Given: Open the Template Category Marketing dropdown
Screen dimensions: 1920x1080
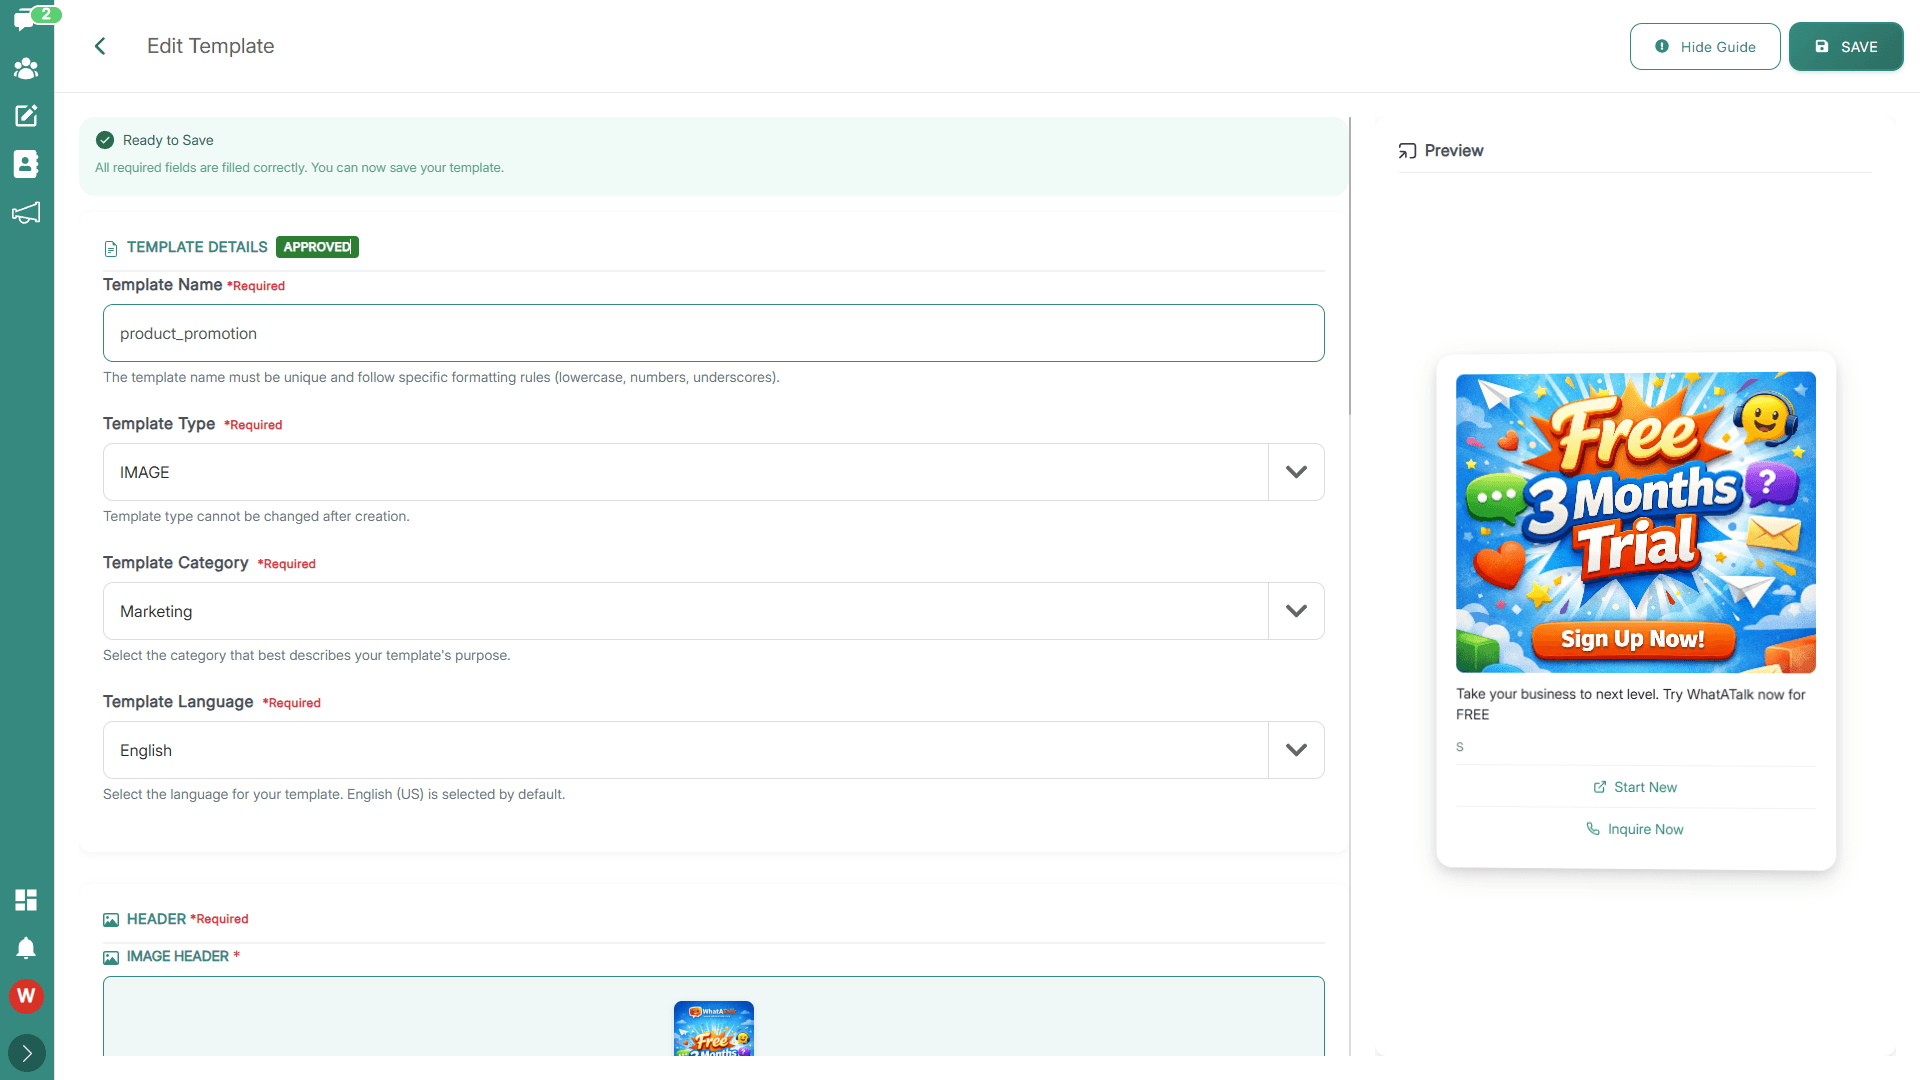Looking at the screenshot, I should click(714, 611).
